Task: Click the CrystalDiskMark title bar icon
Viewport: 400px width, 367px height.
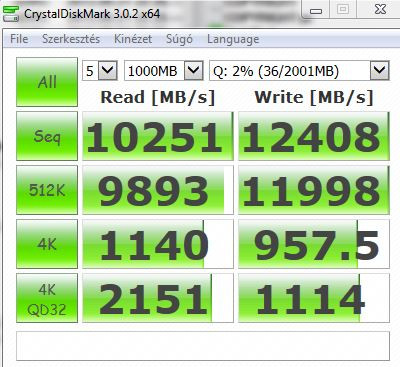Action: click(11, 14)
